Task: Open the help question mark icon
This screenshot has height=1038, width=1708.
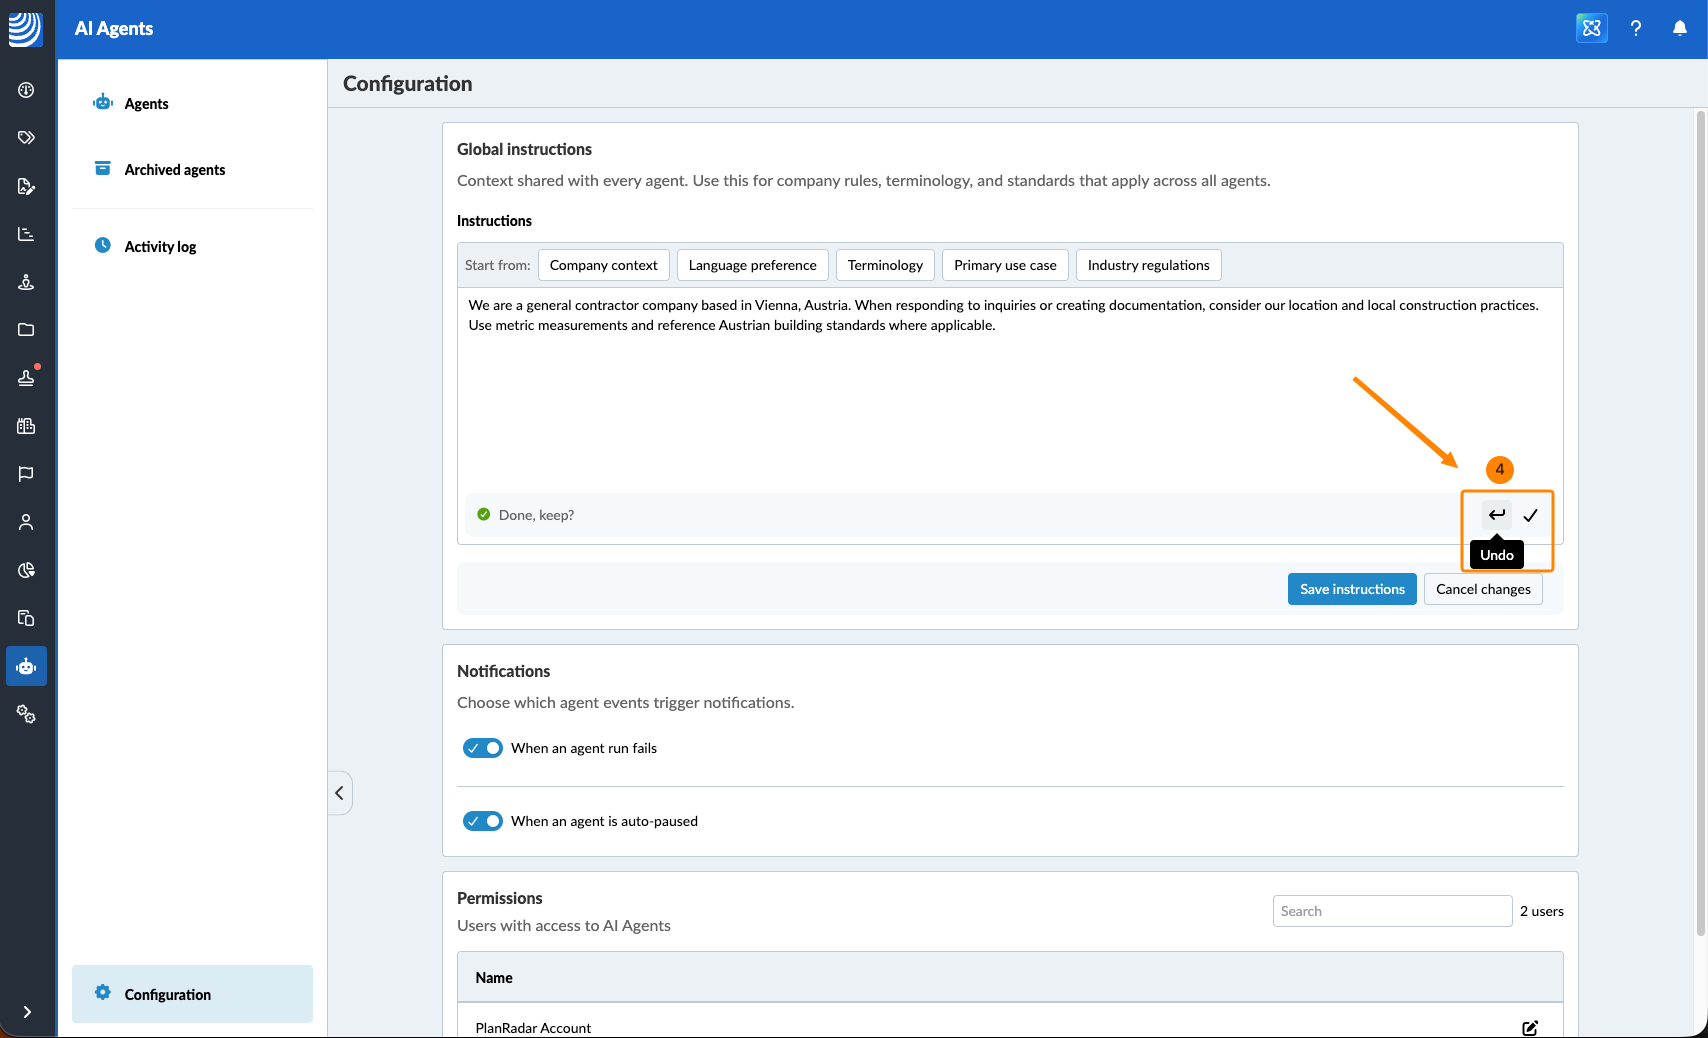Action: click(1636, 28)
